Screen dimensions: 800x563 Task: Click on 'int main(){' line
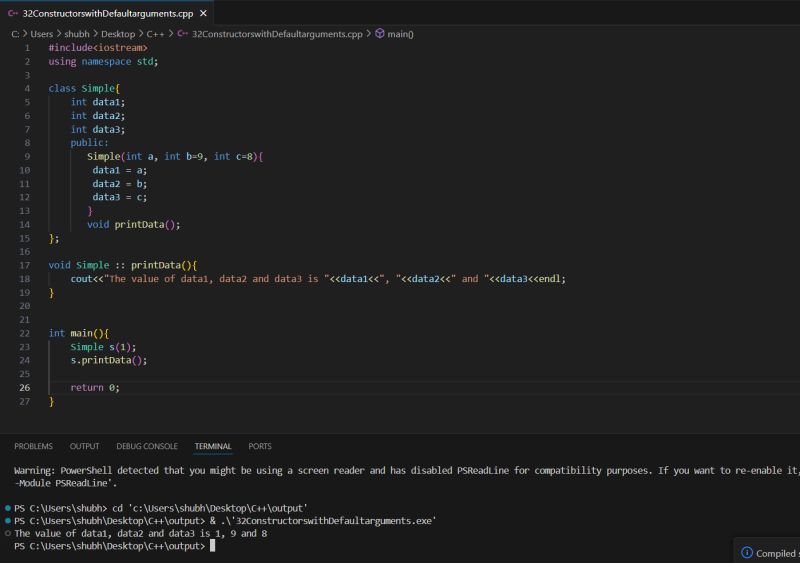tap(79, 333)
